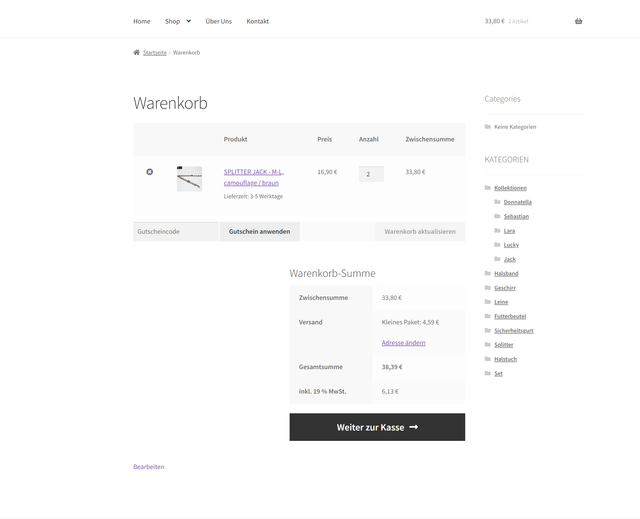
Task: Select the Gesamtsumme value 38,39 €
Action: point(392,367)
